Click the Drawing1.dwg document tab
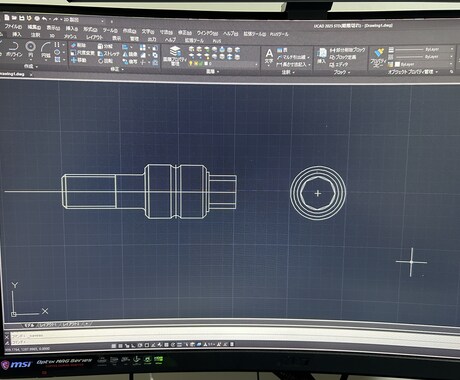 (x=12, y=74)
